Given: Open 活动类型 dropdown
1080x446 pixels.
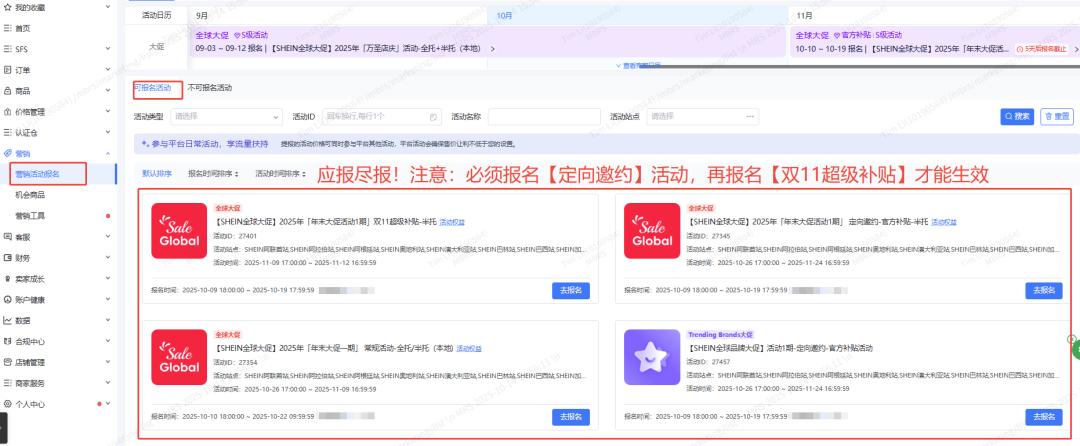Looking at the screenshot, I should tap(227, 117).
